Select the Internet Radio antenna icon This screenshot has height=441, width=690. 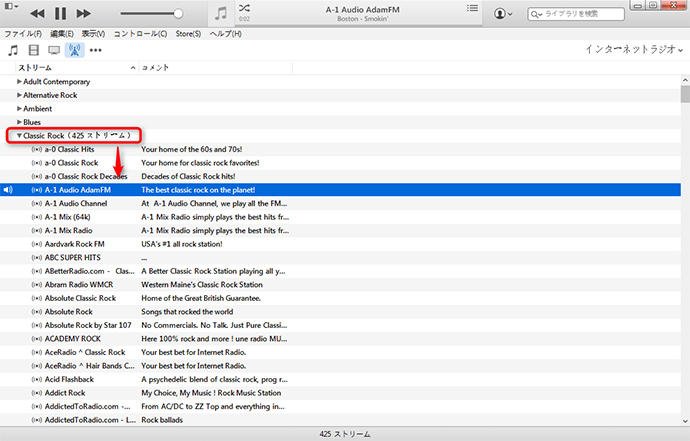75,50
